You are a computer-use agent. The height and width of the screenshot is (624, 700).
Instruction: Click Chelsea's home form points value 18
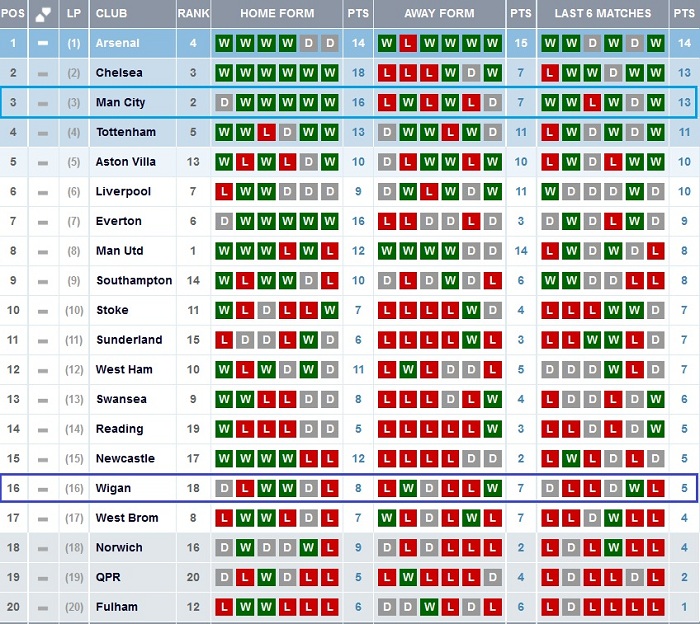(x=358, y=73)
